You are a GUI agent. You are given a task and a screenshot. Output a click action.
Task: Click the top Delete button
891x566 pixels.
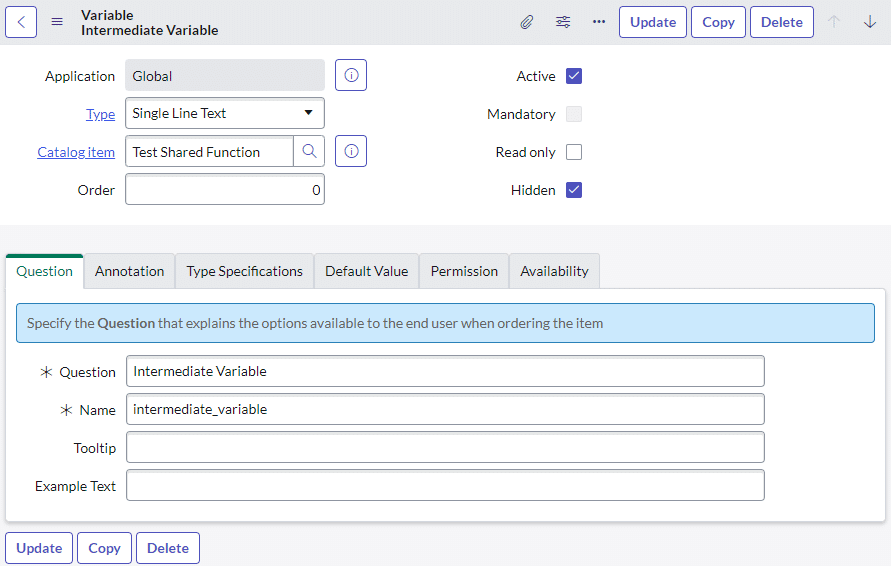[782, 22]
